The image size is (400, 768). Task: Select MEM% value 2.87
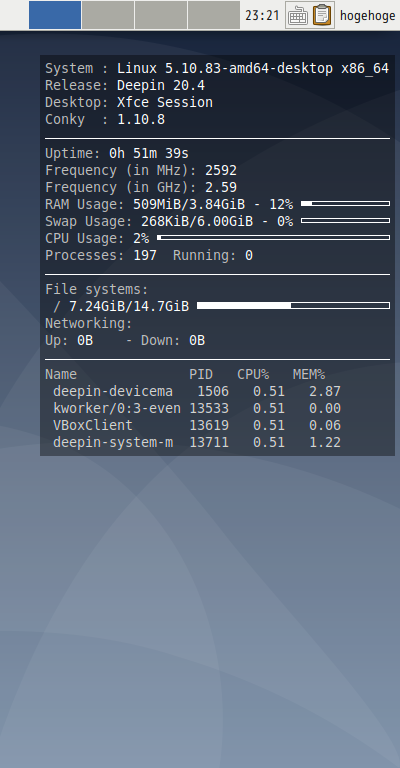(325, 391)
